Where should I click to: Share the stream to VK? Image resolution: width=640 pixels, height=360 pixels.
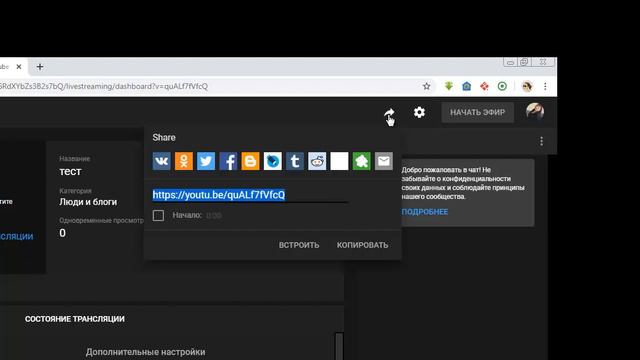tap(162, 161)
